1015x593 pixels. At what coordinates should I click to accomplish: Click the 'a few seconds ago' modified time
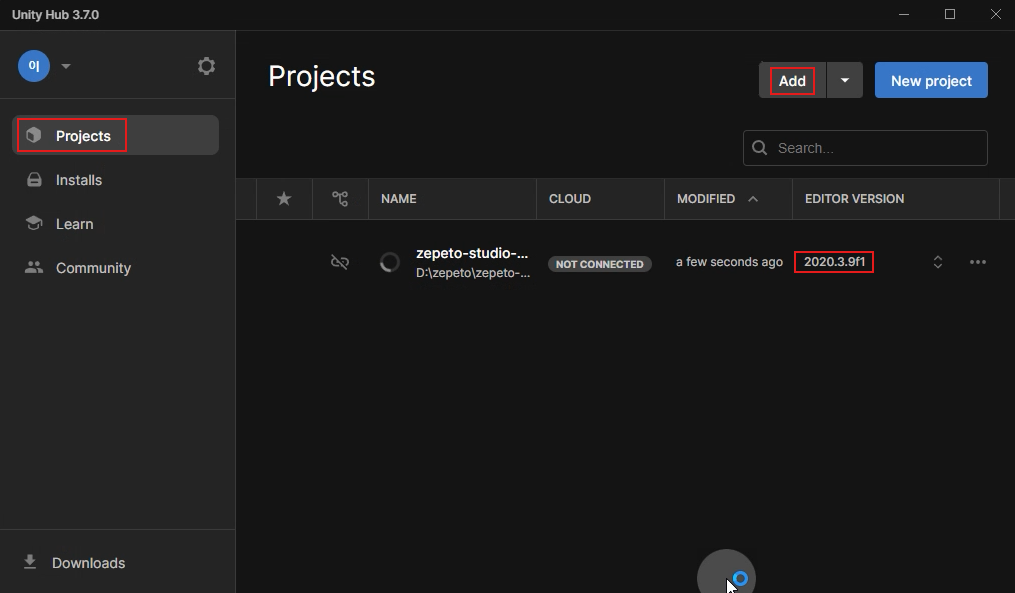point(730,262)
